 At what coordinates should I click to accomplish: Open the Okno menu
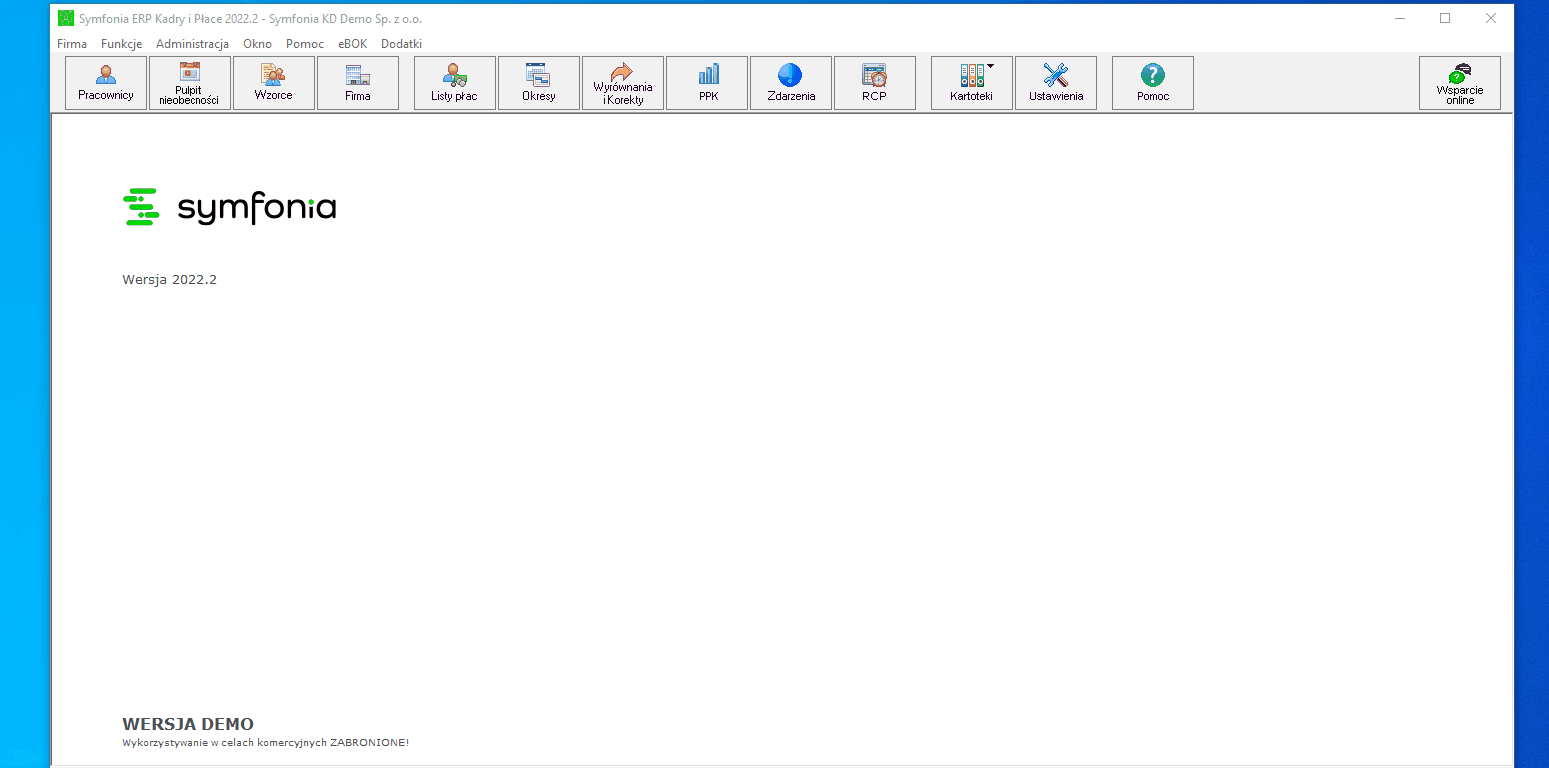257,44
